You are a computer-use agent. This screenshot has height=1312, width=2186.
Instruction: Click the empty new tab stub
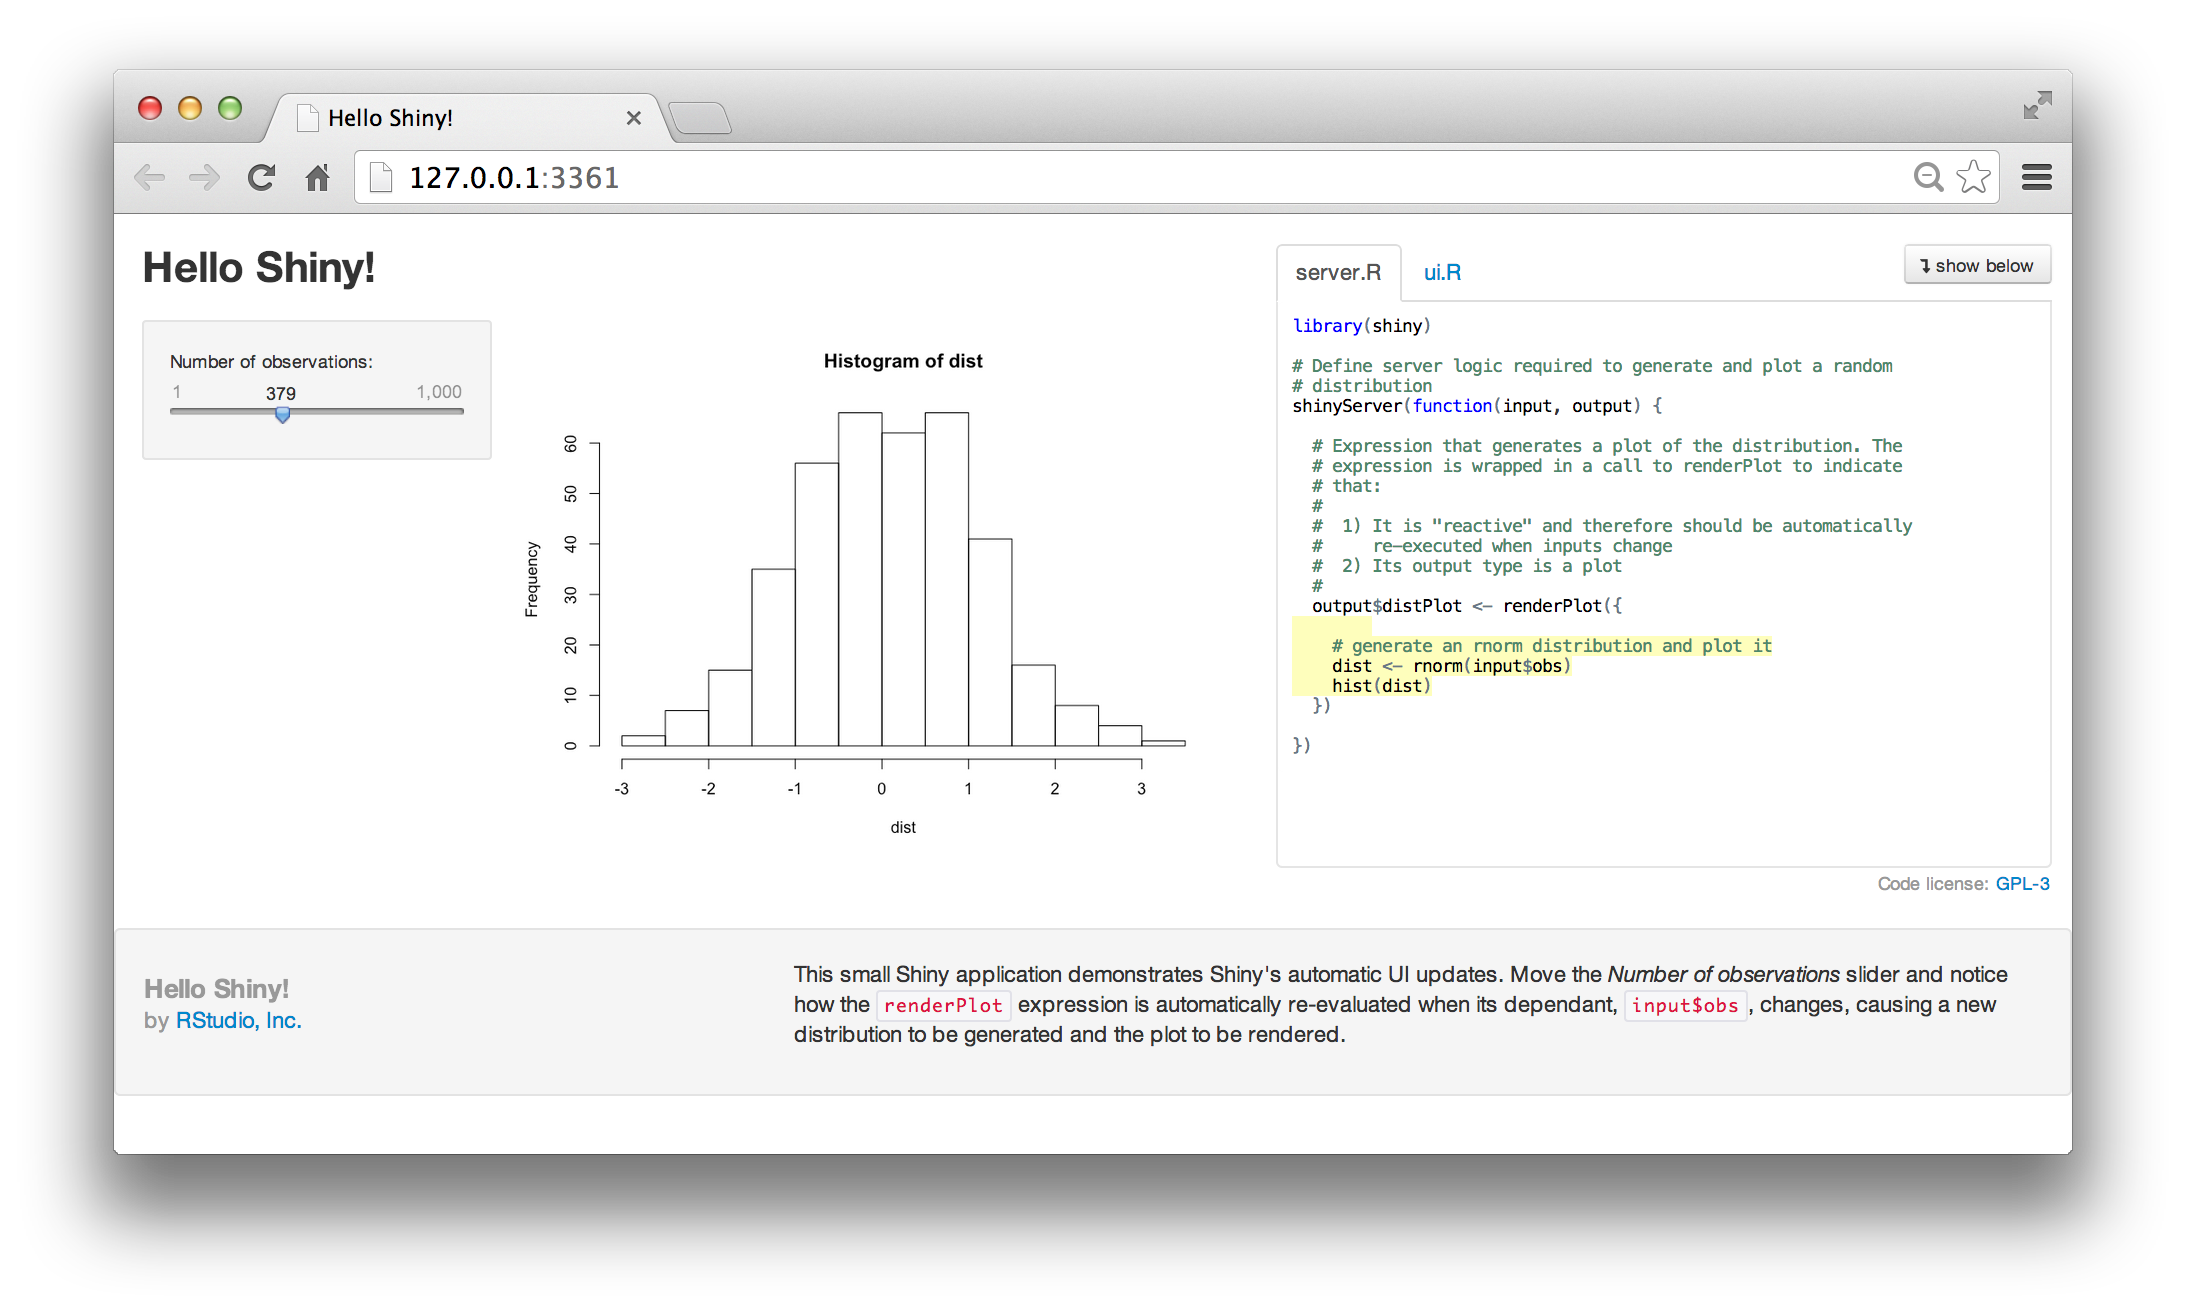point(702,118)
